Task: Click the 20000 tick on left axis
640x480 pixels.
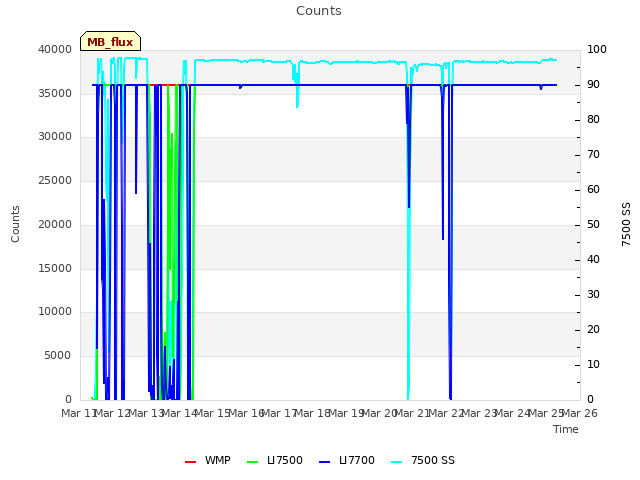Action: (55, 224)
